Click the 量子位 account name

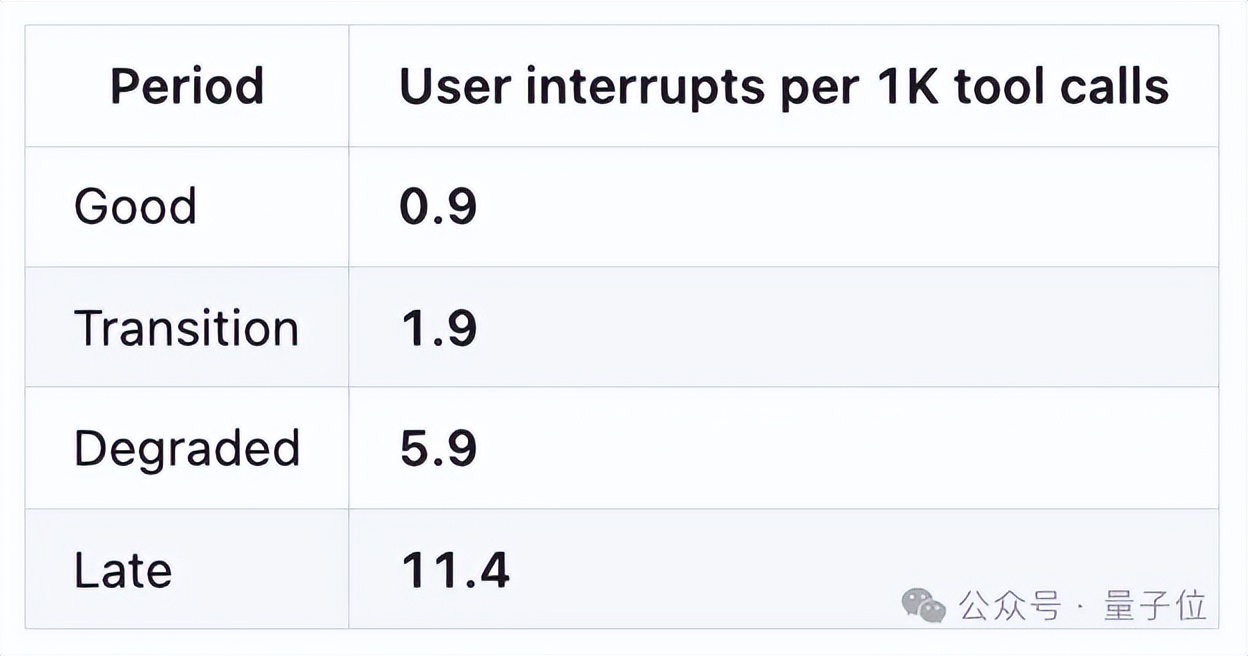(x=1156, y=605)
